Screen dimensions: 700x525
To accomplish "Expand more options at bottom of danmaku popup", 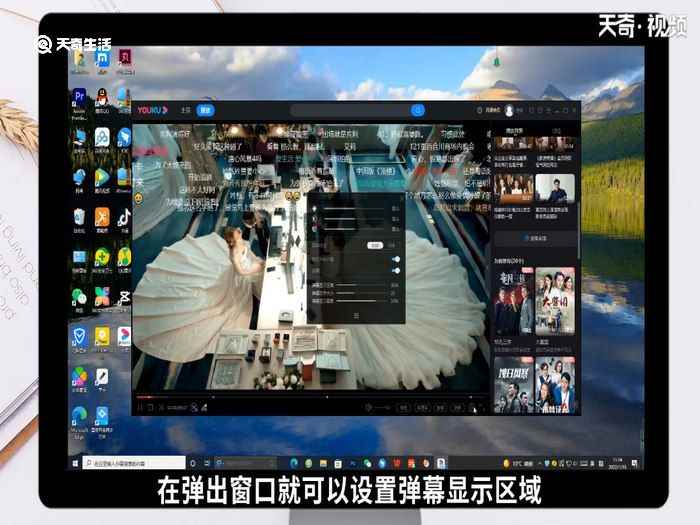I will click(356, 315).
